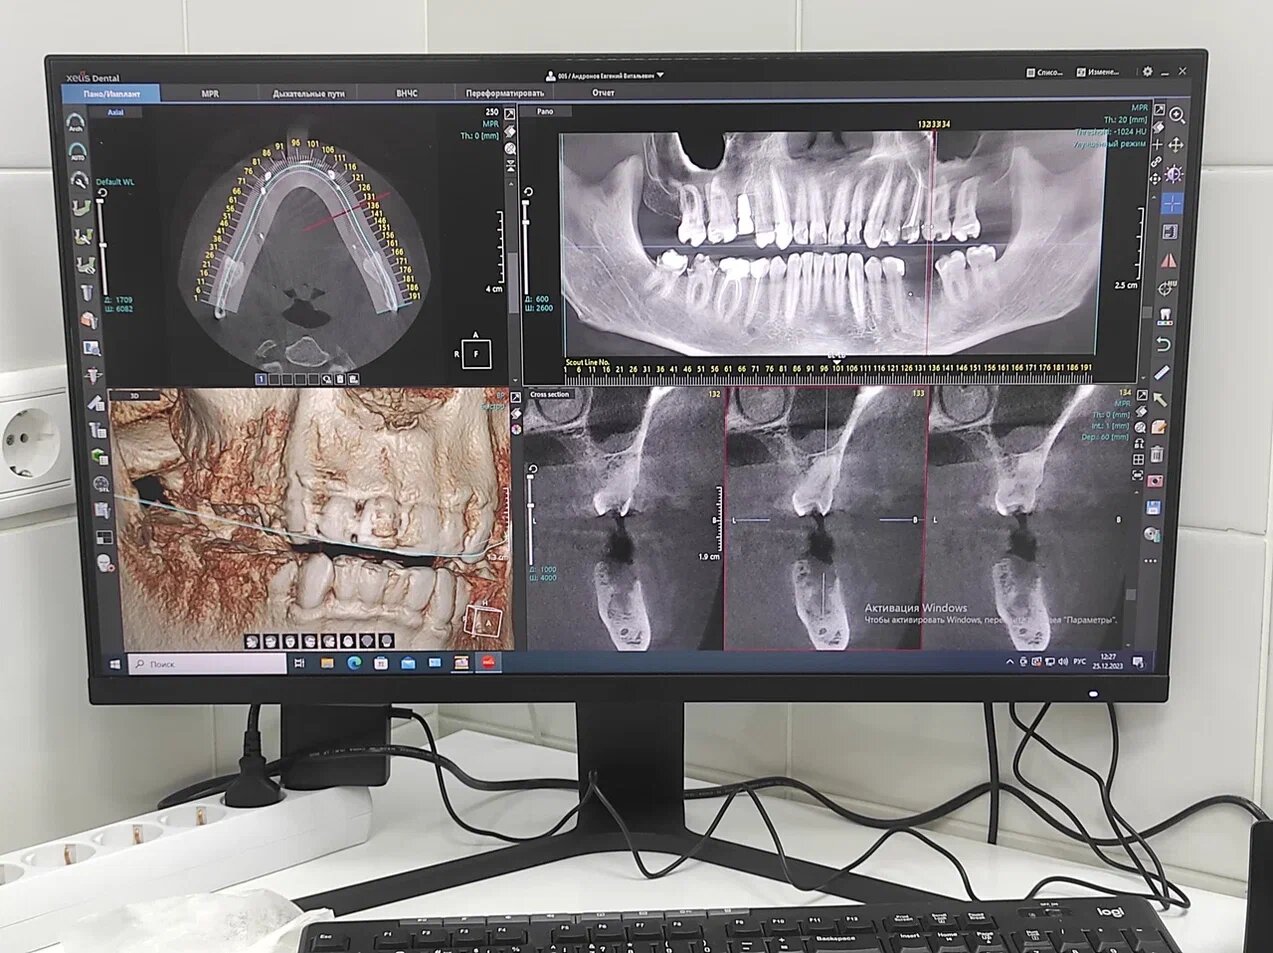Click the Списо... button in title bar
Screen dimensions: 1273x953
[1045, 72]
